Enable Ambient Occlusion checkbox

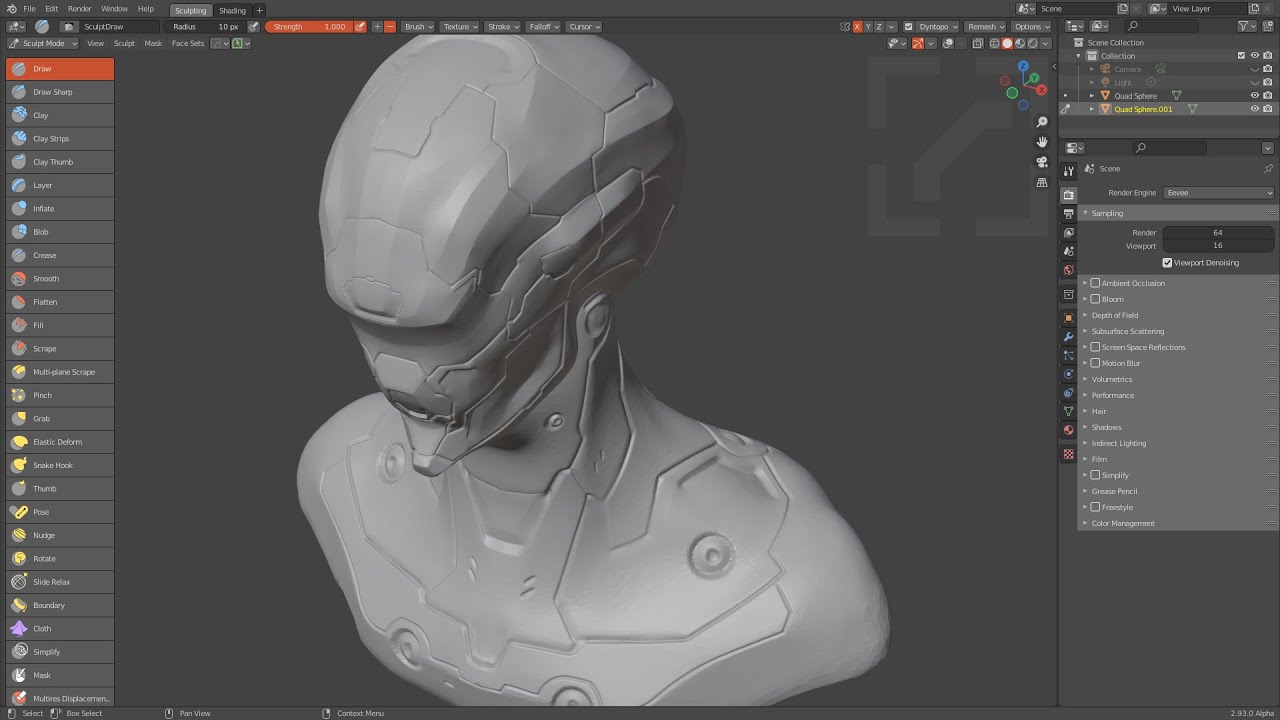pyautogui.click(x=1095, y=283)
